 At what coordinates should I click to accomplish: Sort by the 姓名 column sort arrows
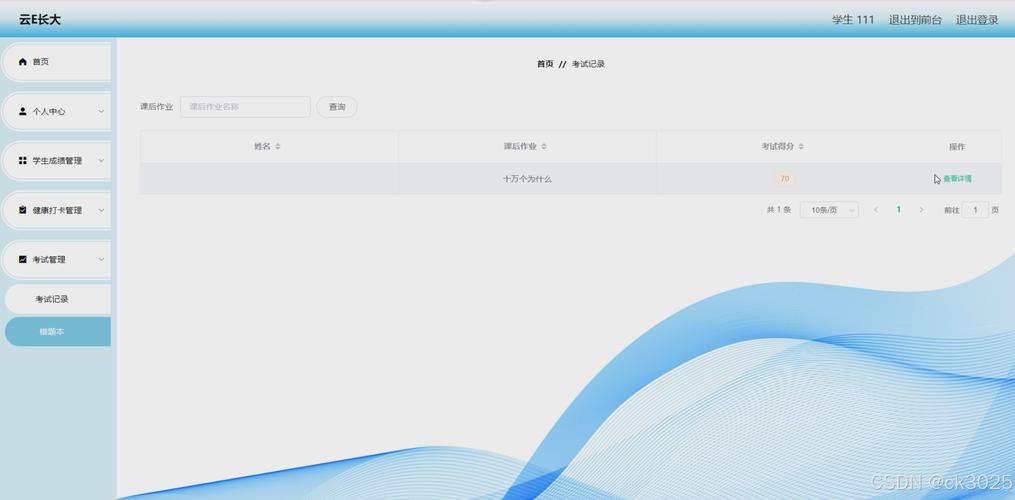pyautogui.click(x=278, y=146)
